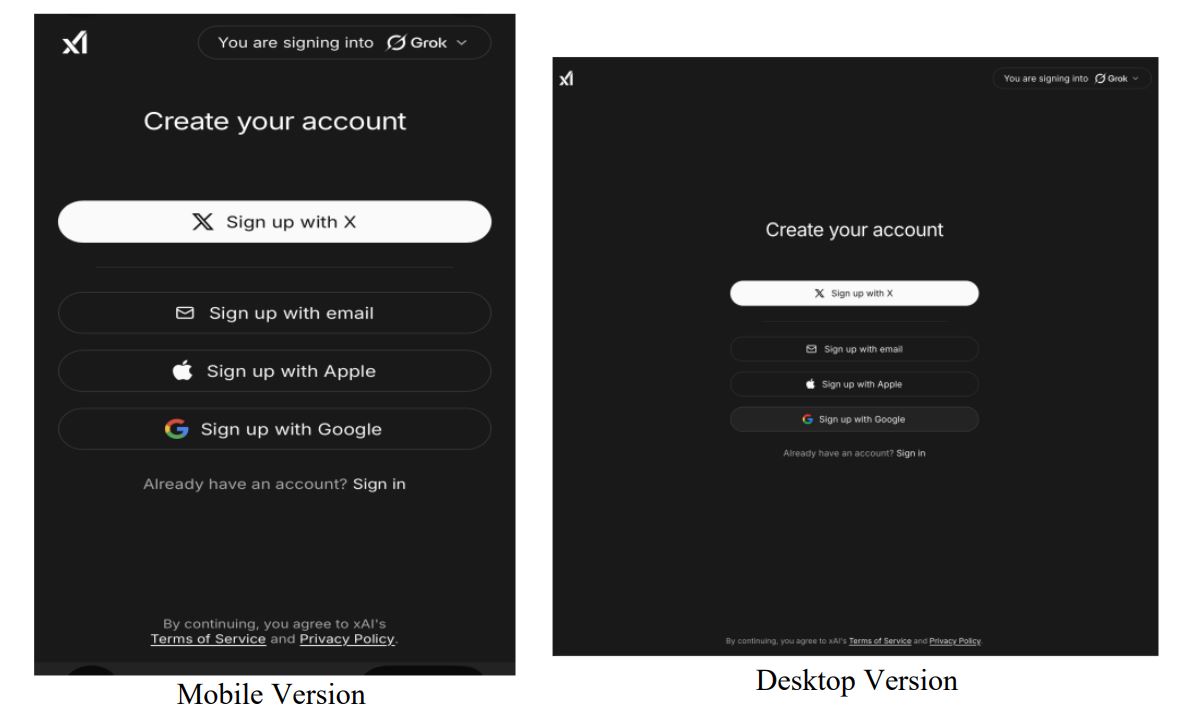Click Sign up with X in desktop version
This screenshot has width=1192, height=721.
(854, 293)
